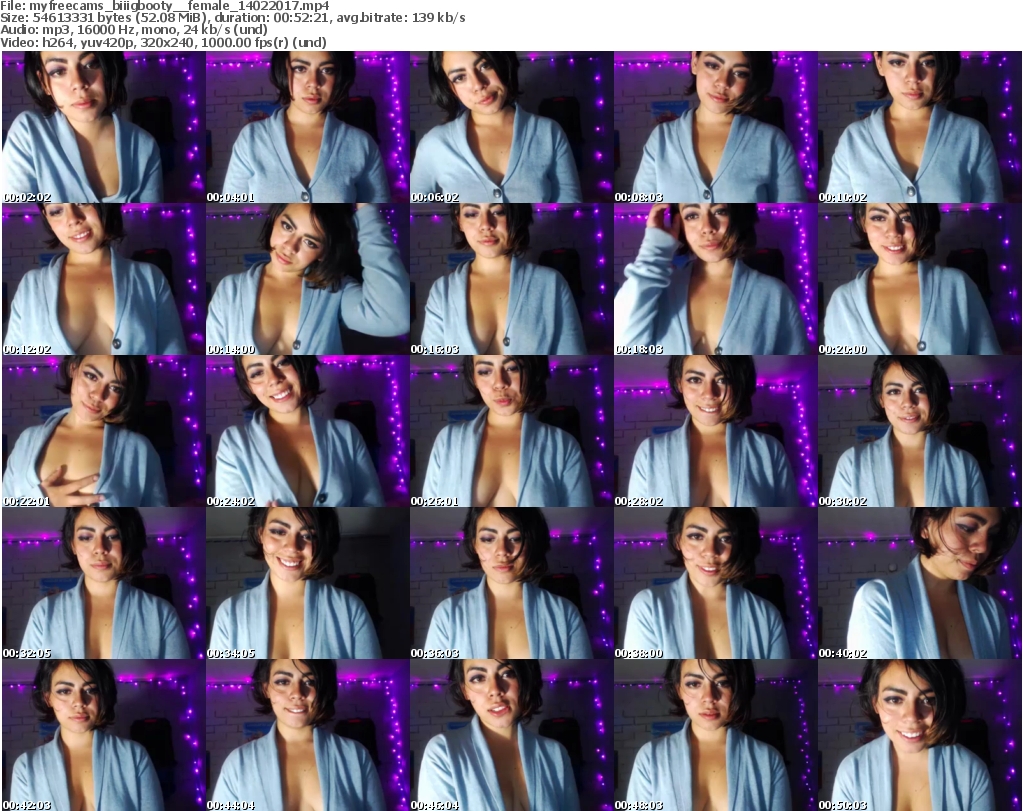Select the thumbnail timestamped 00:18:03
The image size is (1024, 811).
pos(715,279)
